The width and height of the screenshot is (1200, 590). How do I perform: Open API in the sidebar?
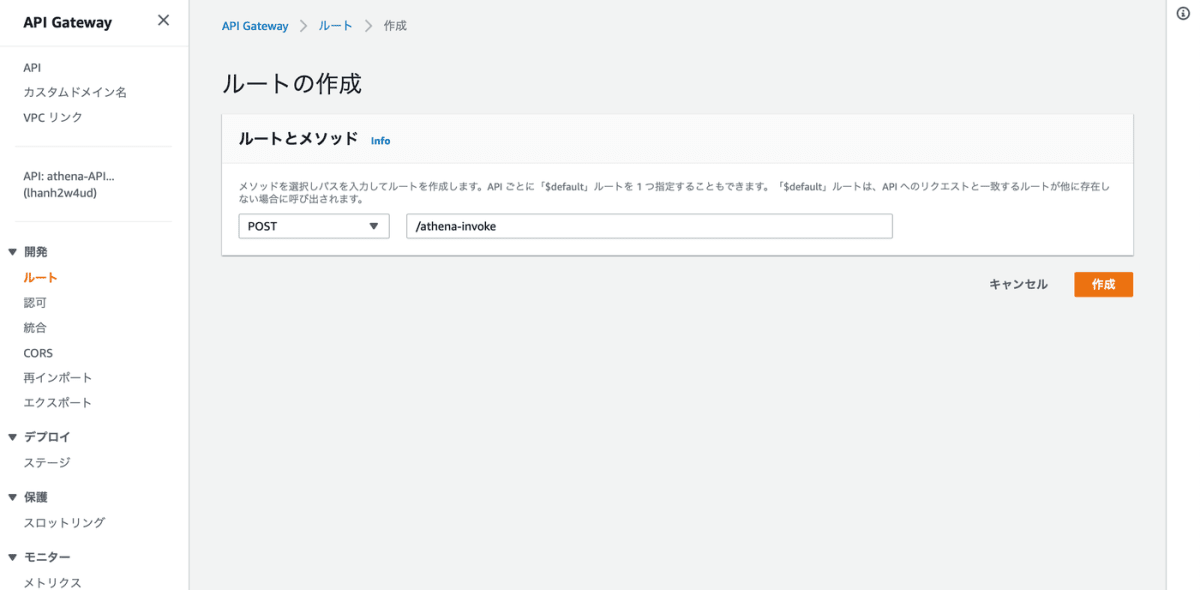point(32,68)
